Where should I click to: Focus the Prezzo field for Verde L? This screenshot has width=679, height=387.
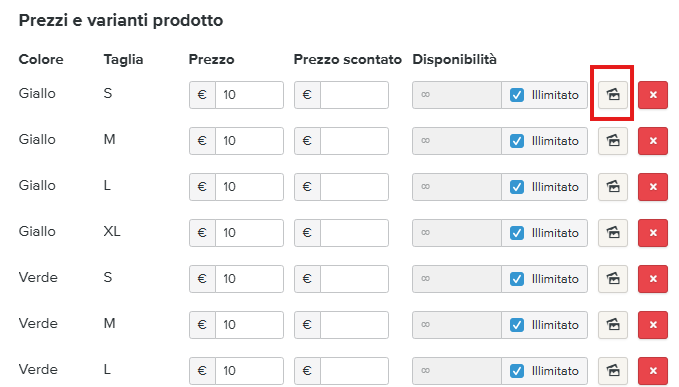click(x=249, y=371)
